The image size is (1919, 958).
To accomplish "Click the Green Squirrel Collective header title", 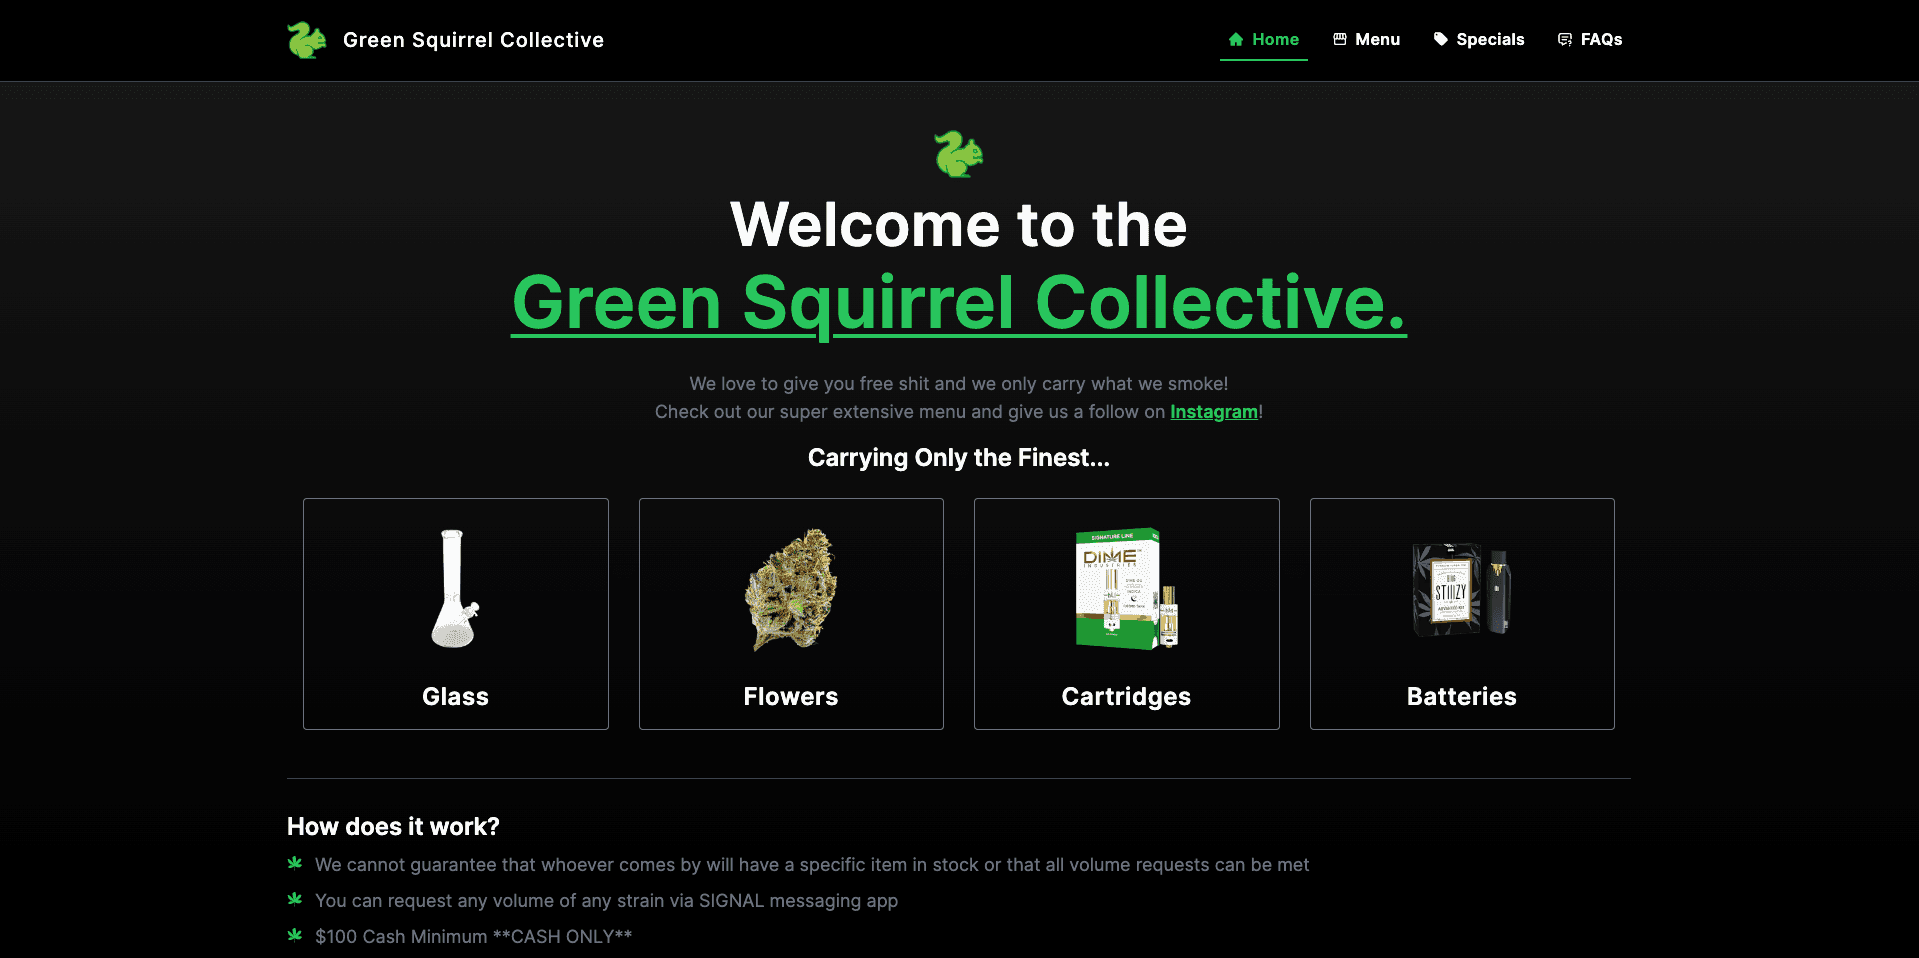I will point(473,40).
